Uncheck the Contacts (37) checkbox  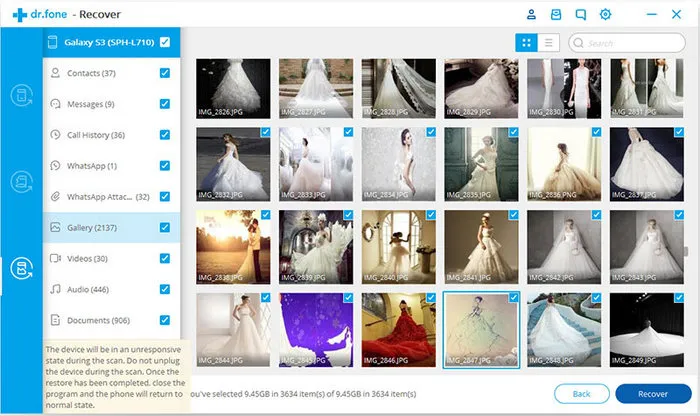click(x=164, y=73)
